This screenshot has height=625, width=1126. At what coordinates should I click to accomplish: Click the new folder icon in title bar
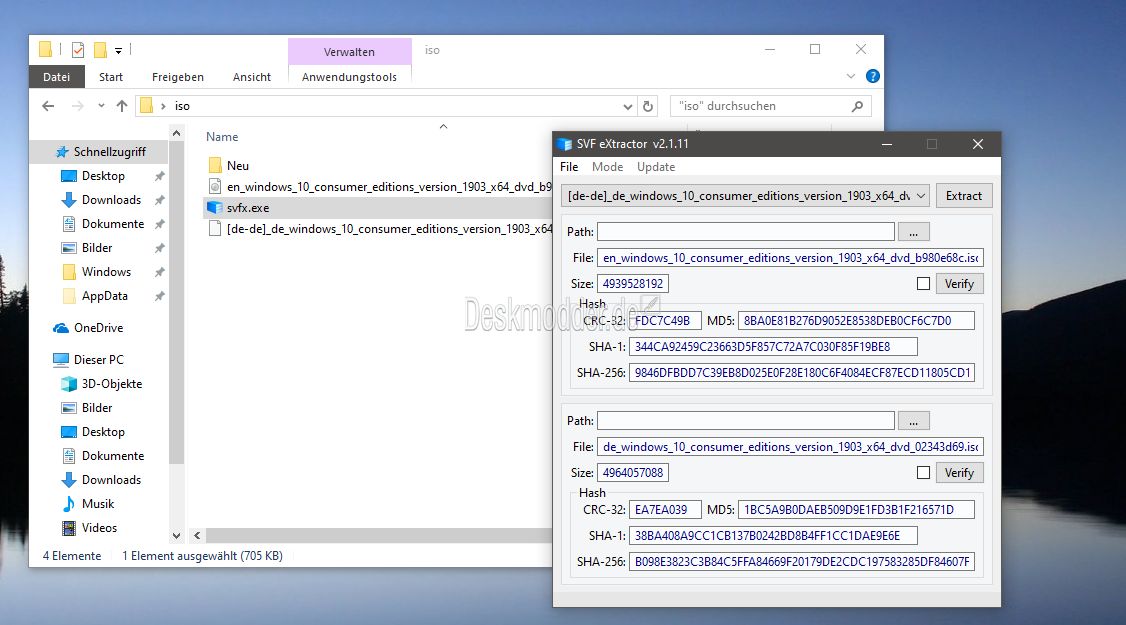click(x=101, y=50)
